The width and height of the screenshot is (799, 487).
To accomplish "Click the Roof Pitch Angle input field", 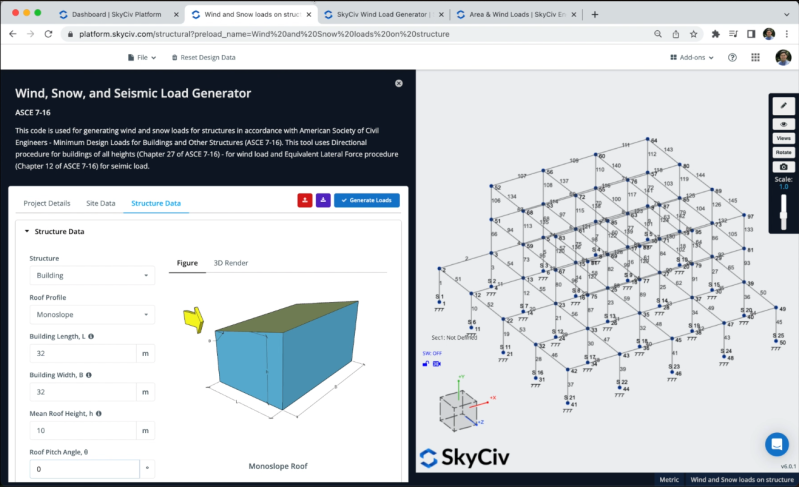I will pos(85,469).
